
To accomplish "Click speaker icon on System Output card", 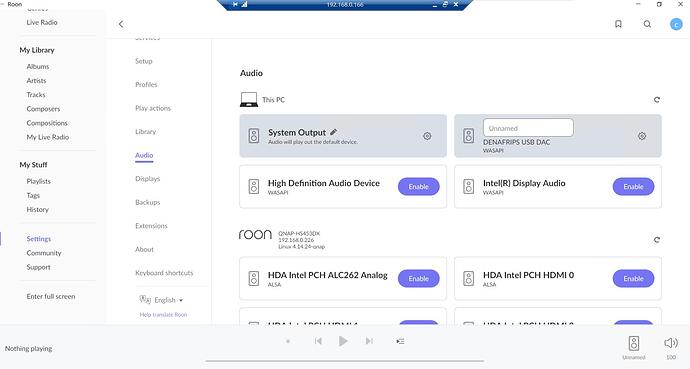I will click(254, 135).
